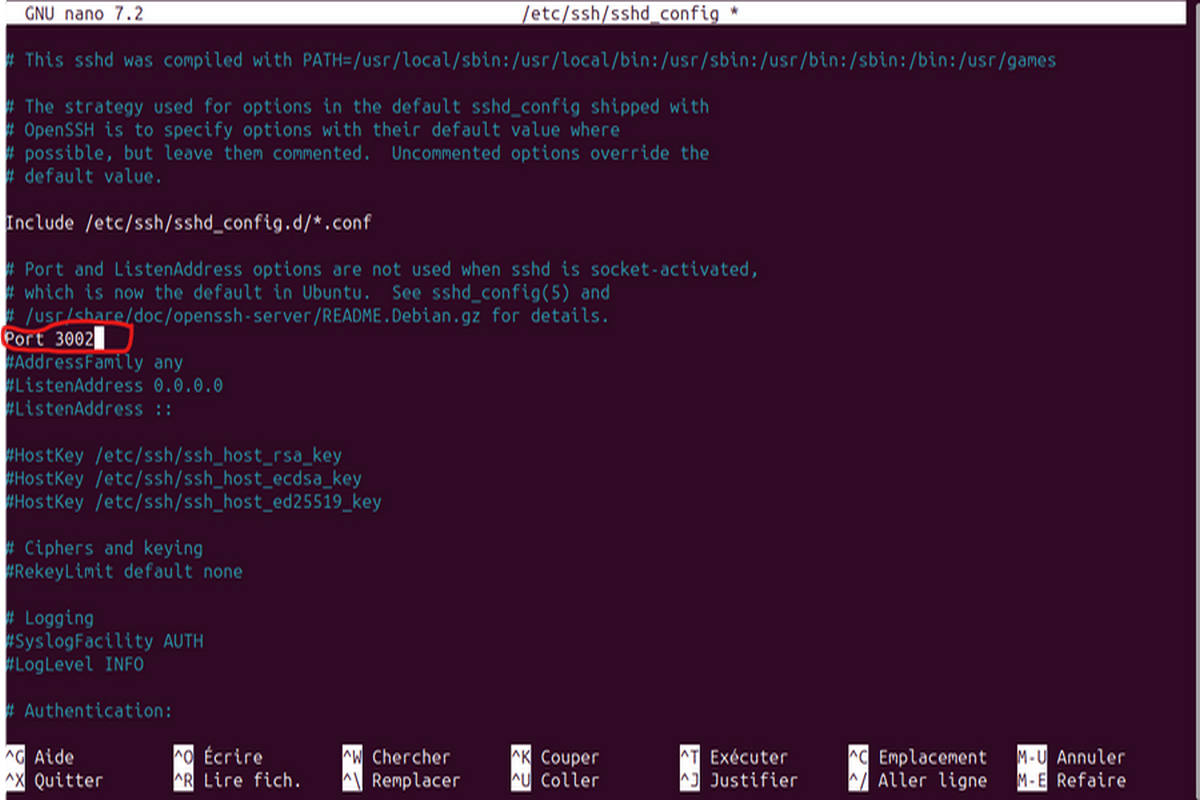Screen dimensions: 1200x800
Task: Place cursor on the Port 3002 line
Action: point(50,340)
